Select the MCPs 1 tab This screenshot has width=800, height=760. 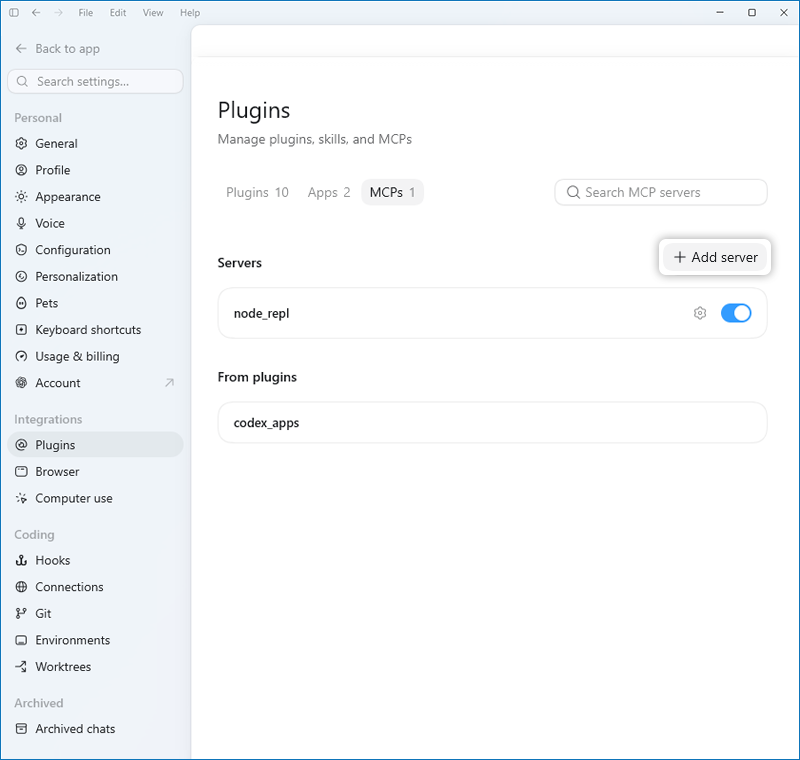point(392,192)
